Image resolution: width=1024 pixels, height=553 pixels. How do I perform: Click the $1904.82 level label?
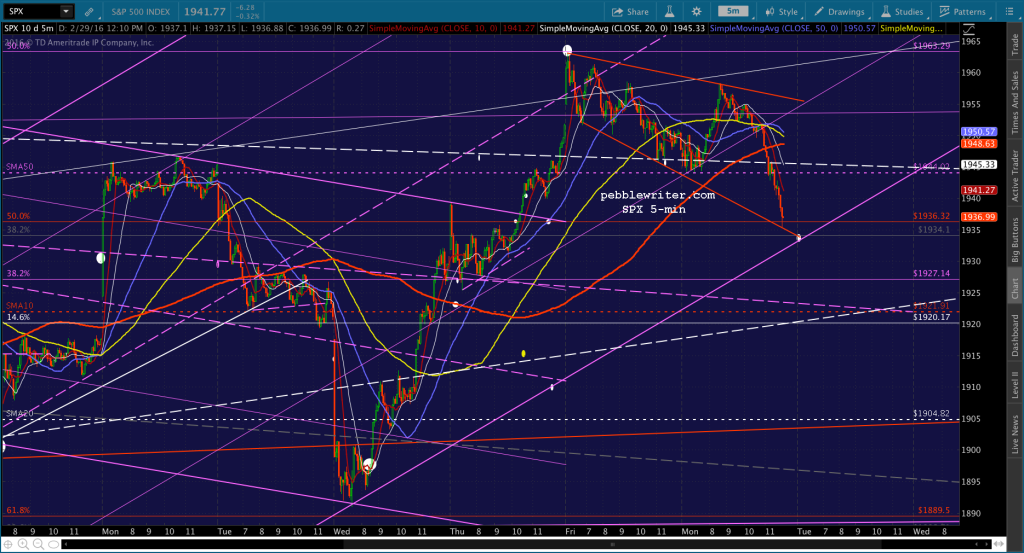[x=931, y=414]
